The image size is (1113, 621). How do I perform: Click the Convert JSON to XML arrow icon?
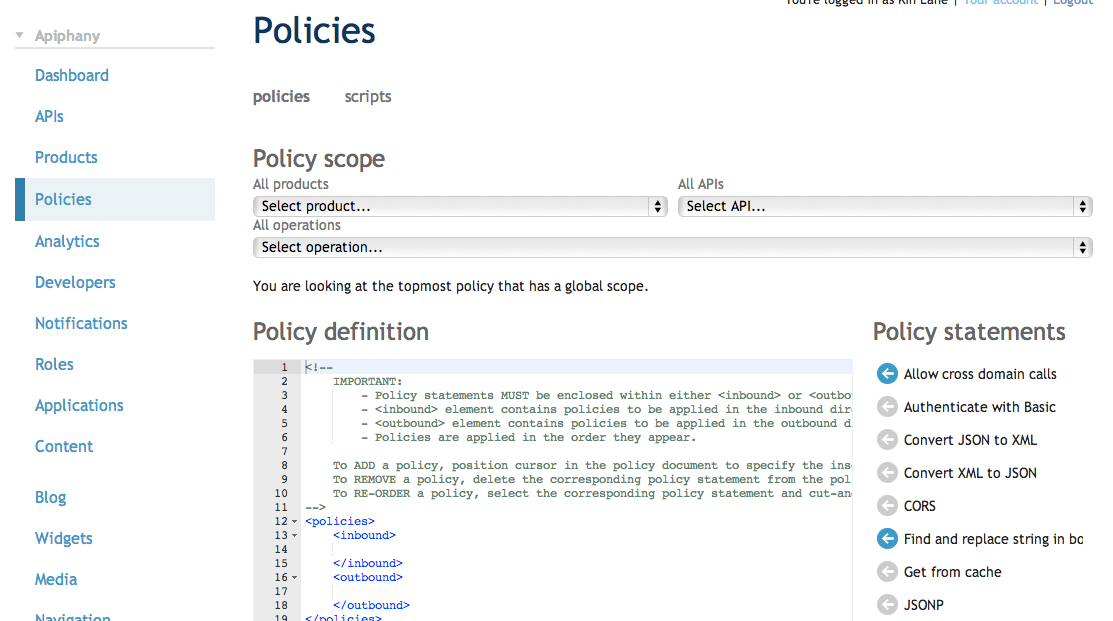pos(887,439)
